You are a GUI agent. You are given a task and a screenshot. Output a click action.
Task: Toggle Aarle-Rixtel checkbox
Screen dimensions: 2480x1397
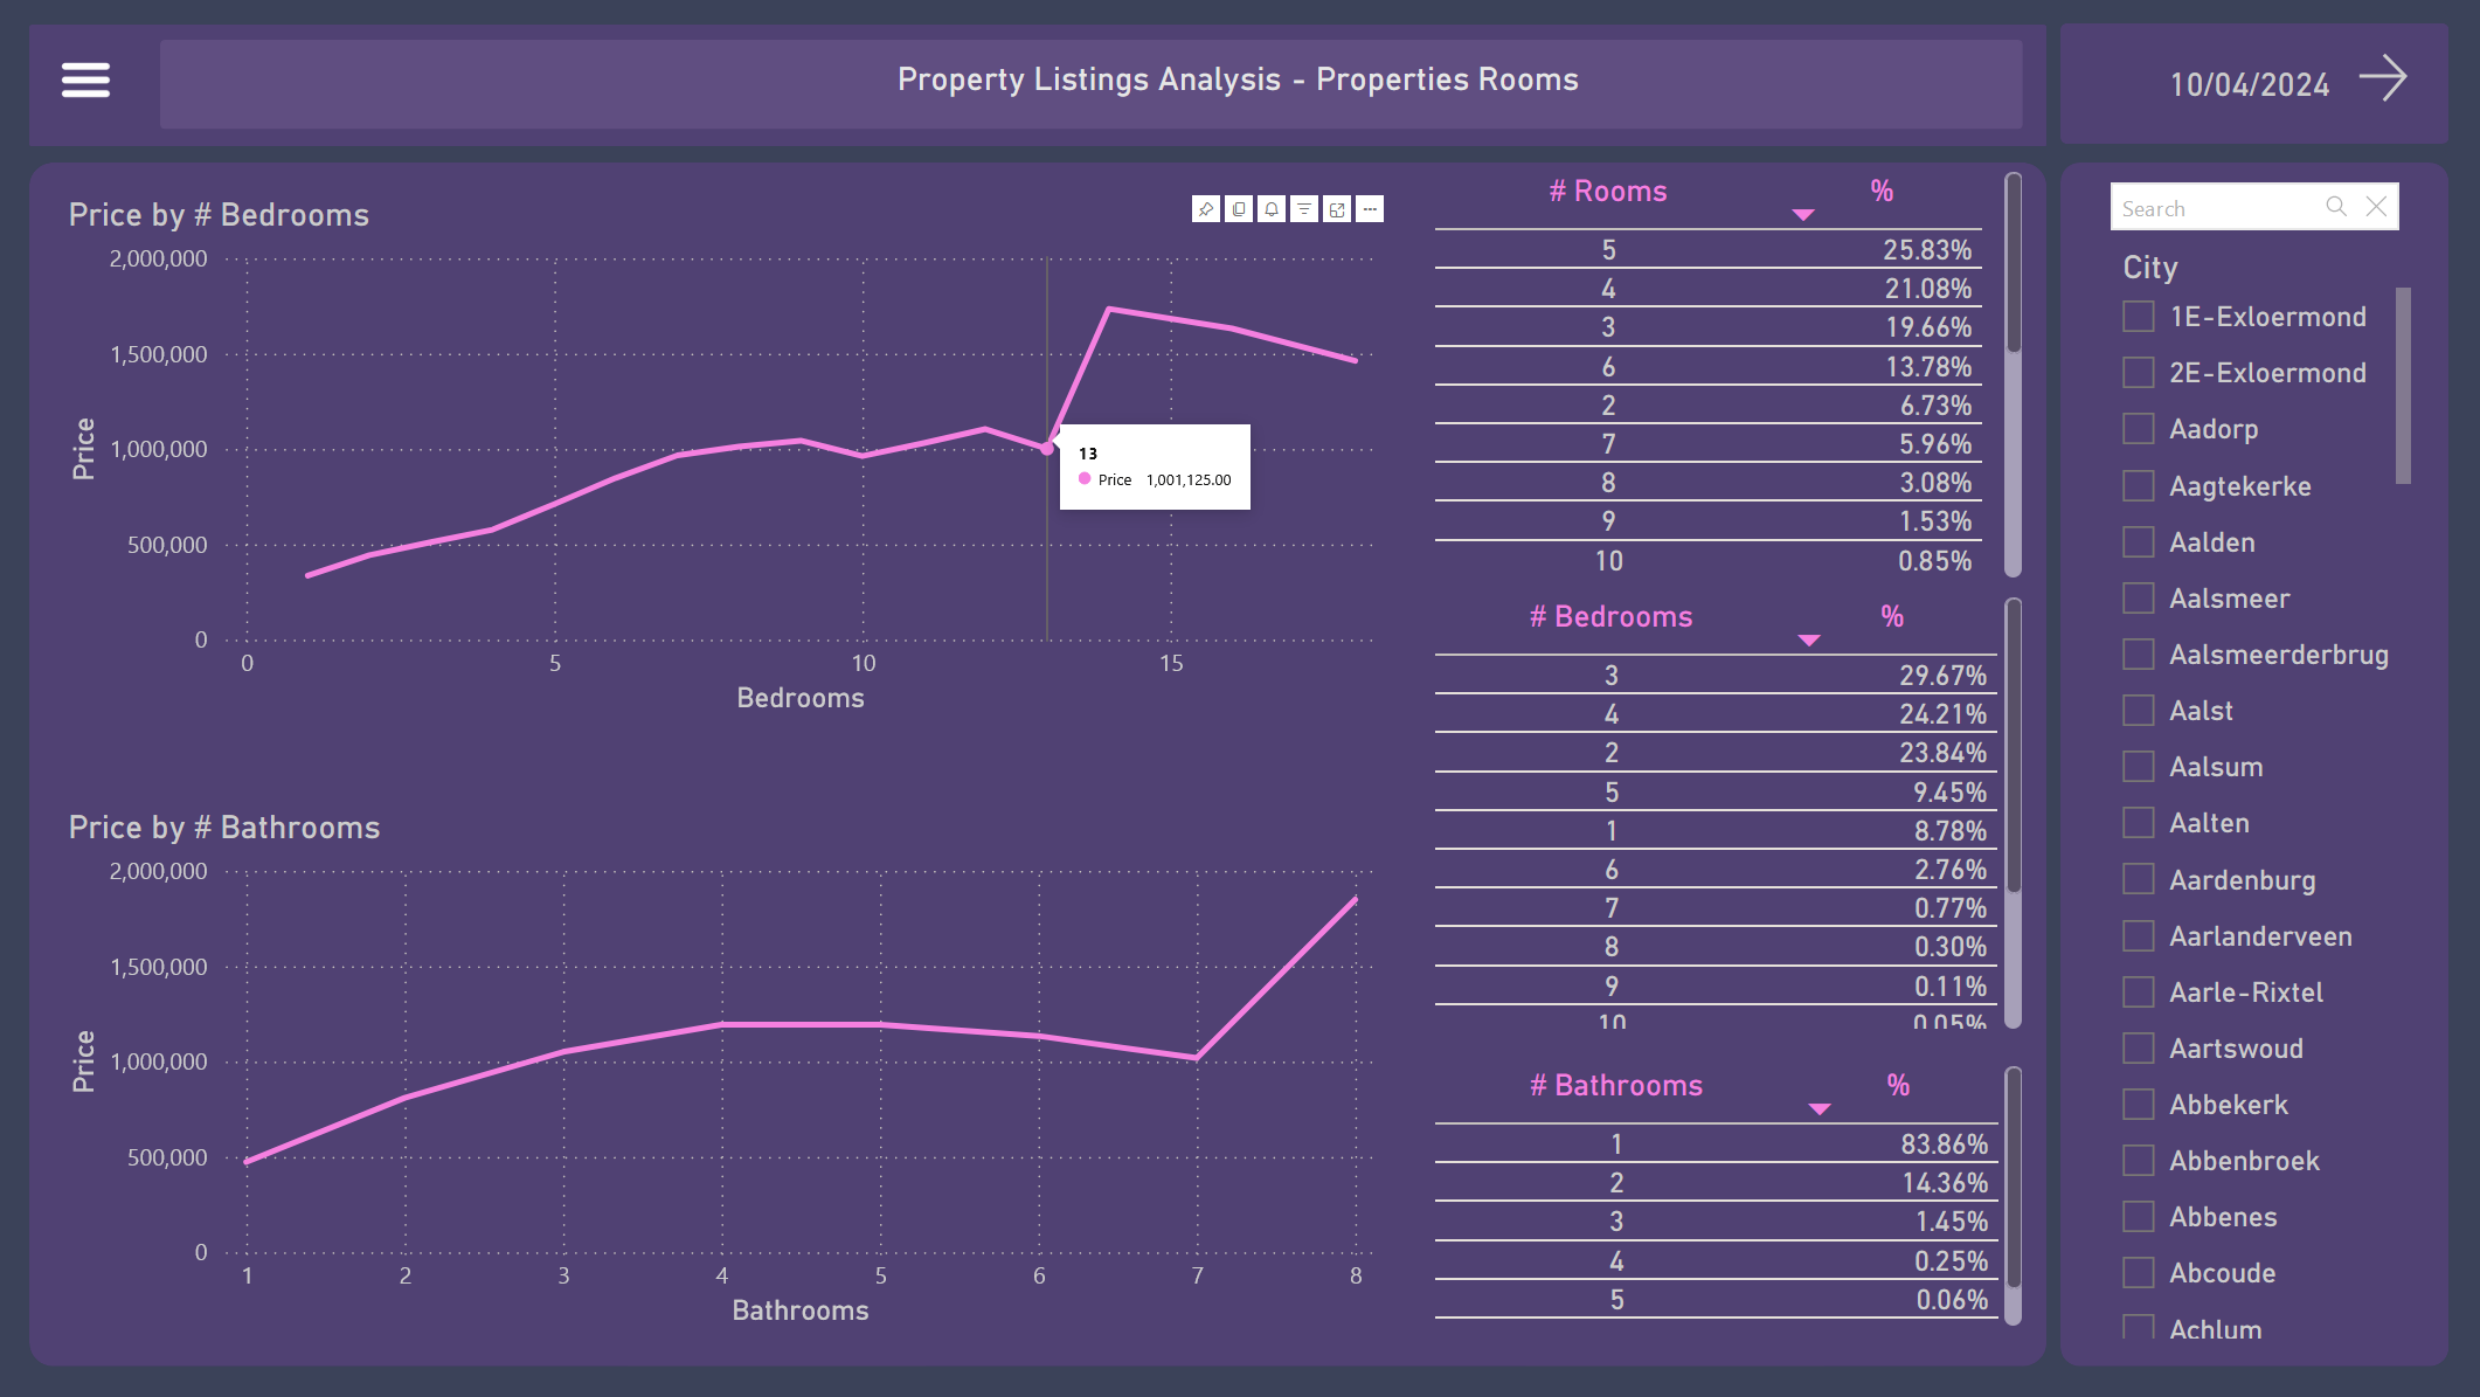(x=2138, y=992)
